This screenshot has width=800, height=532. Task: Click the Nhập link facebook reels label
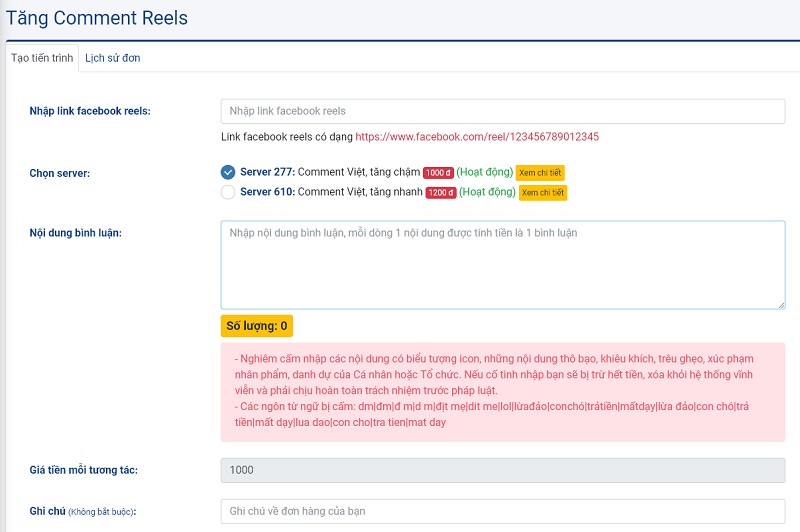click(x=90, y=111)
